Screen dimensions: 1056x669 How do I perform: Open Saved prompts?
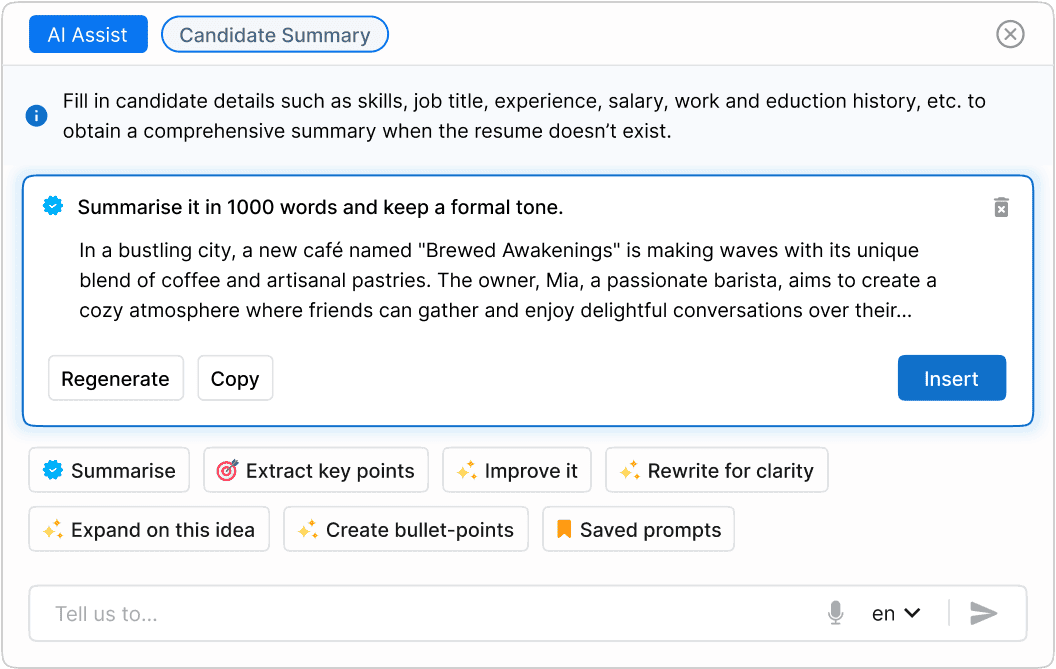click(x=638, y=530)
